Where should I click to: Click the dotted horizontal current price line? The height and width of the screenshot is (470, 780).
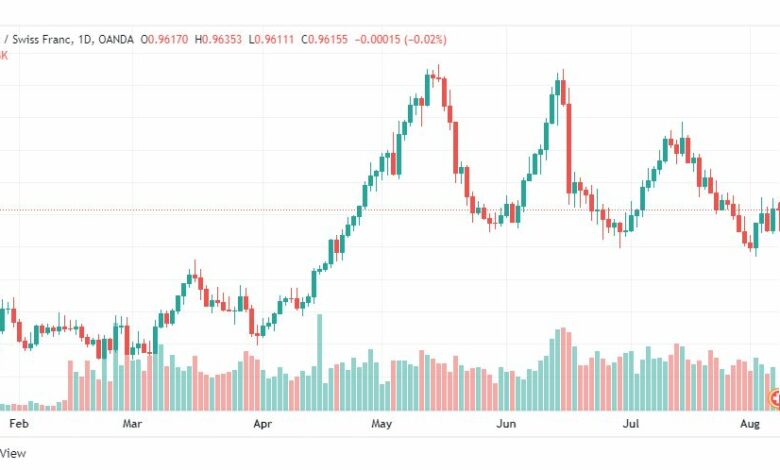[390, 210]
